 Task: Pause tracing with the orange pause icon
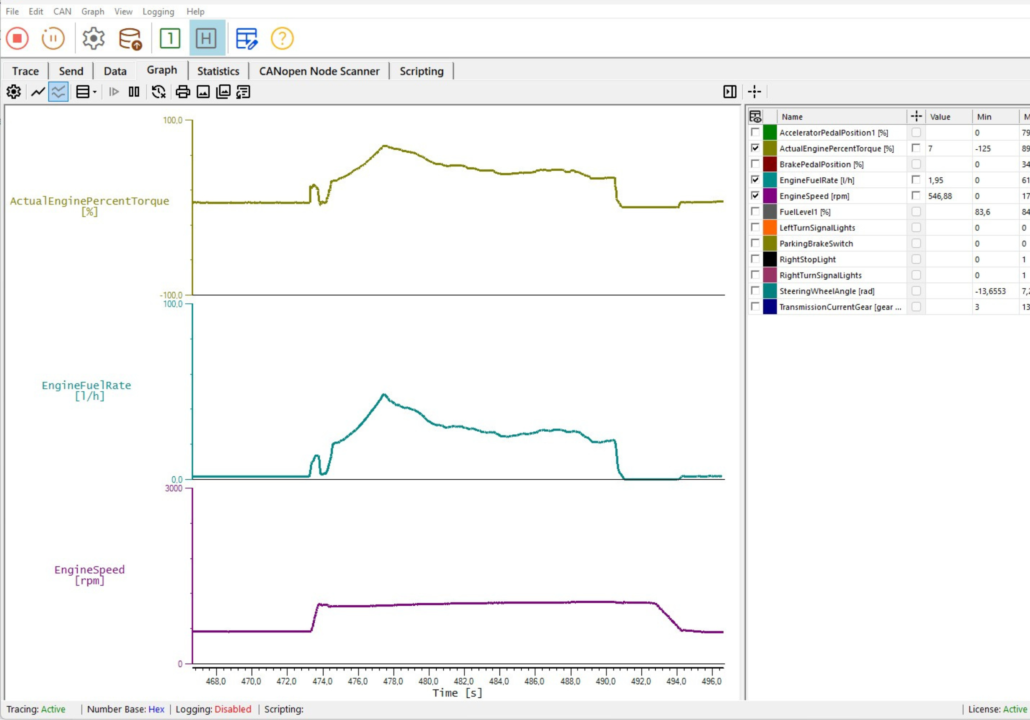pyautogui.click(x=53, y=39)
